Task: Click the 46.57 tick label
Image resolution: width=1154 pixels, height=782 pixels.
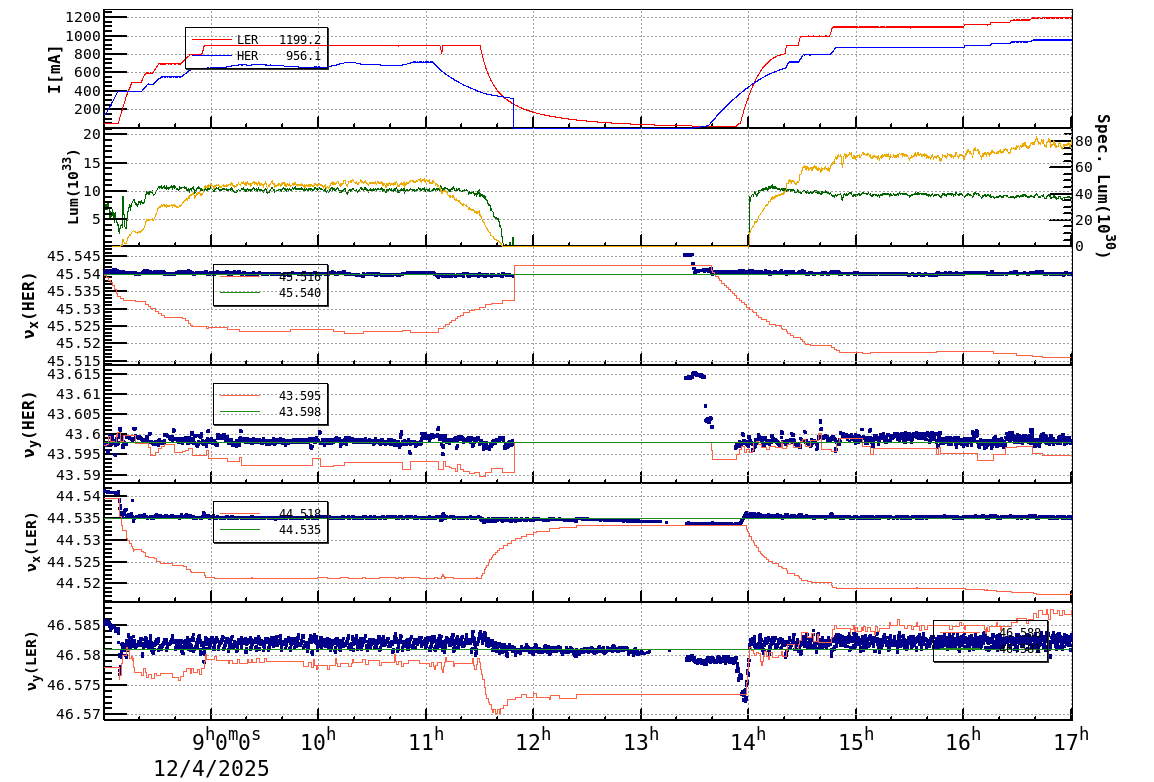Action: click(79, 714)
